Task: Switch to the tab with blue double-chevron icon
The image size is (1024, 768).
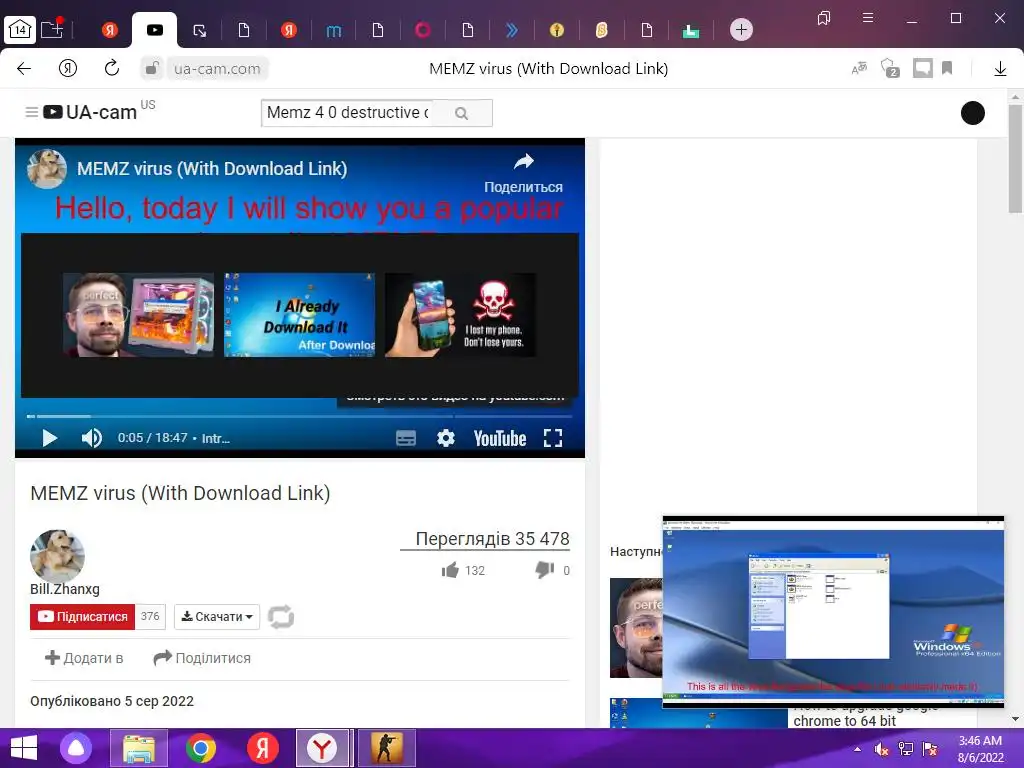Action: (x=512, y=29)
